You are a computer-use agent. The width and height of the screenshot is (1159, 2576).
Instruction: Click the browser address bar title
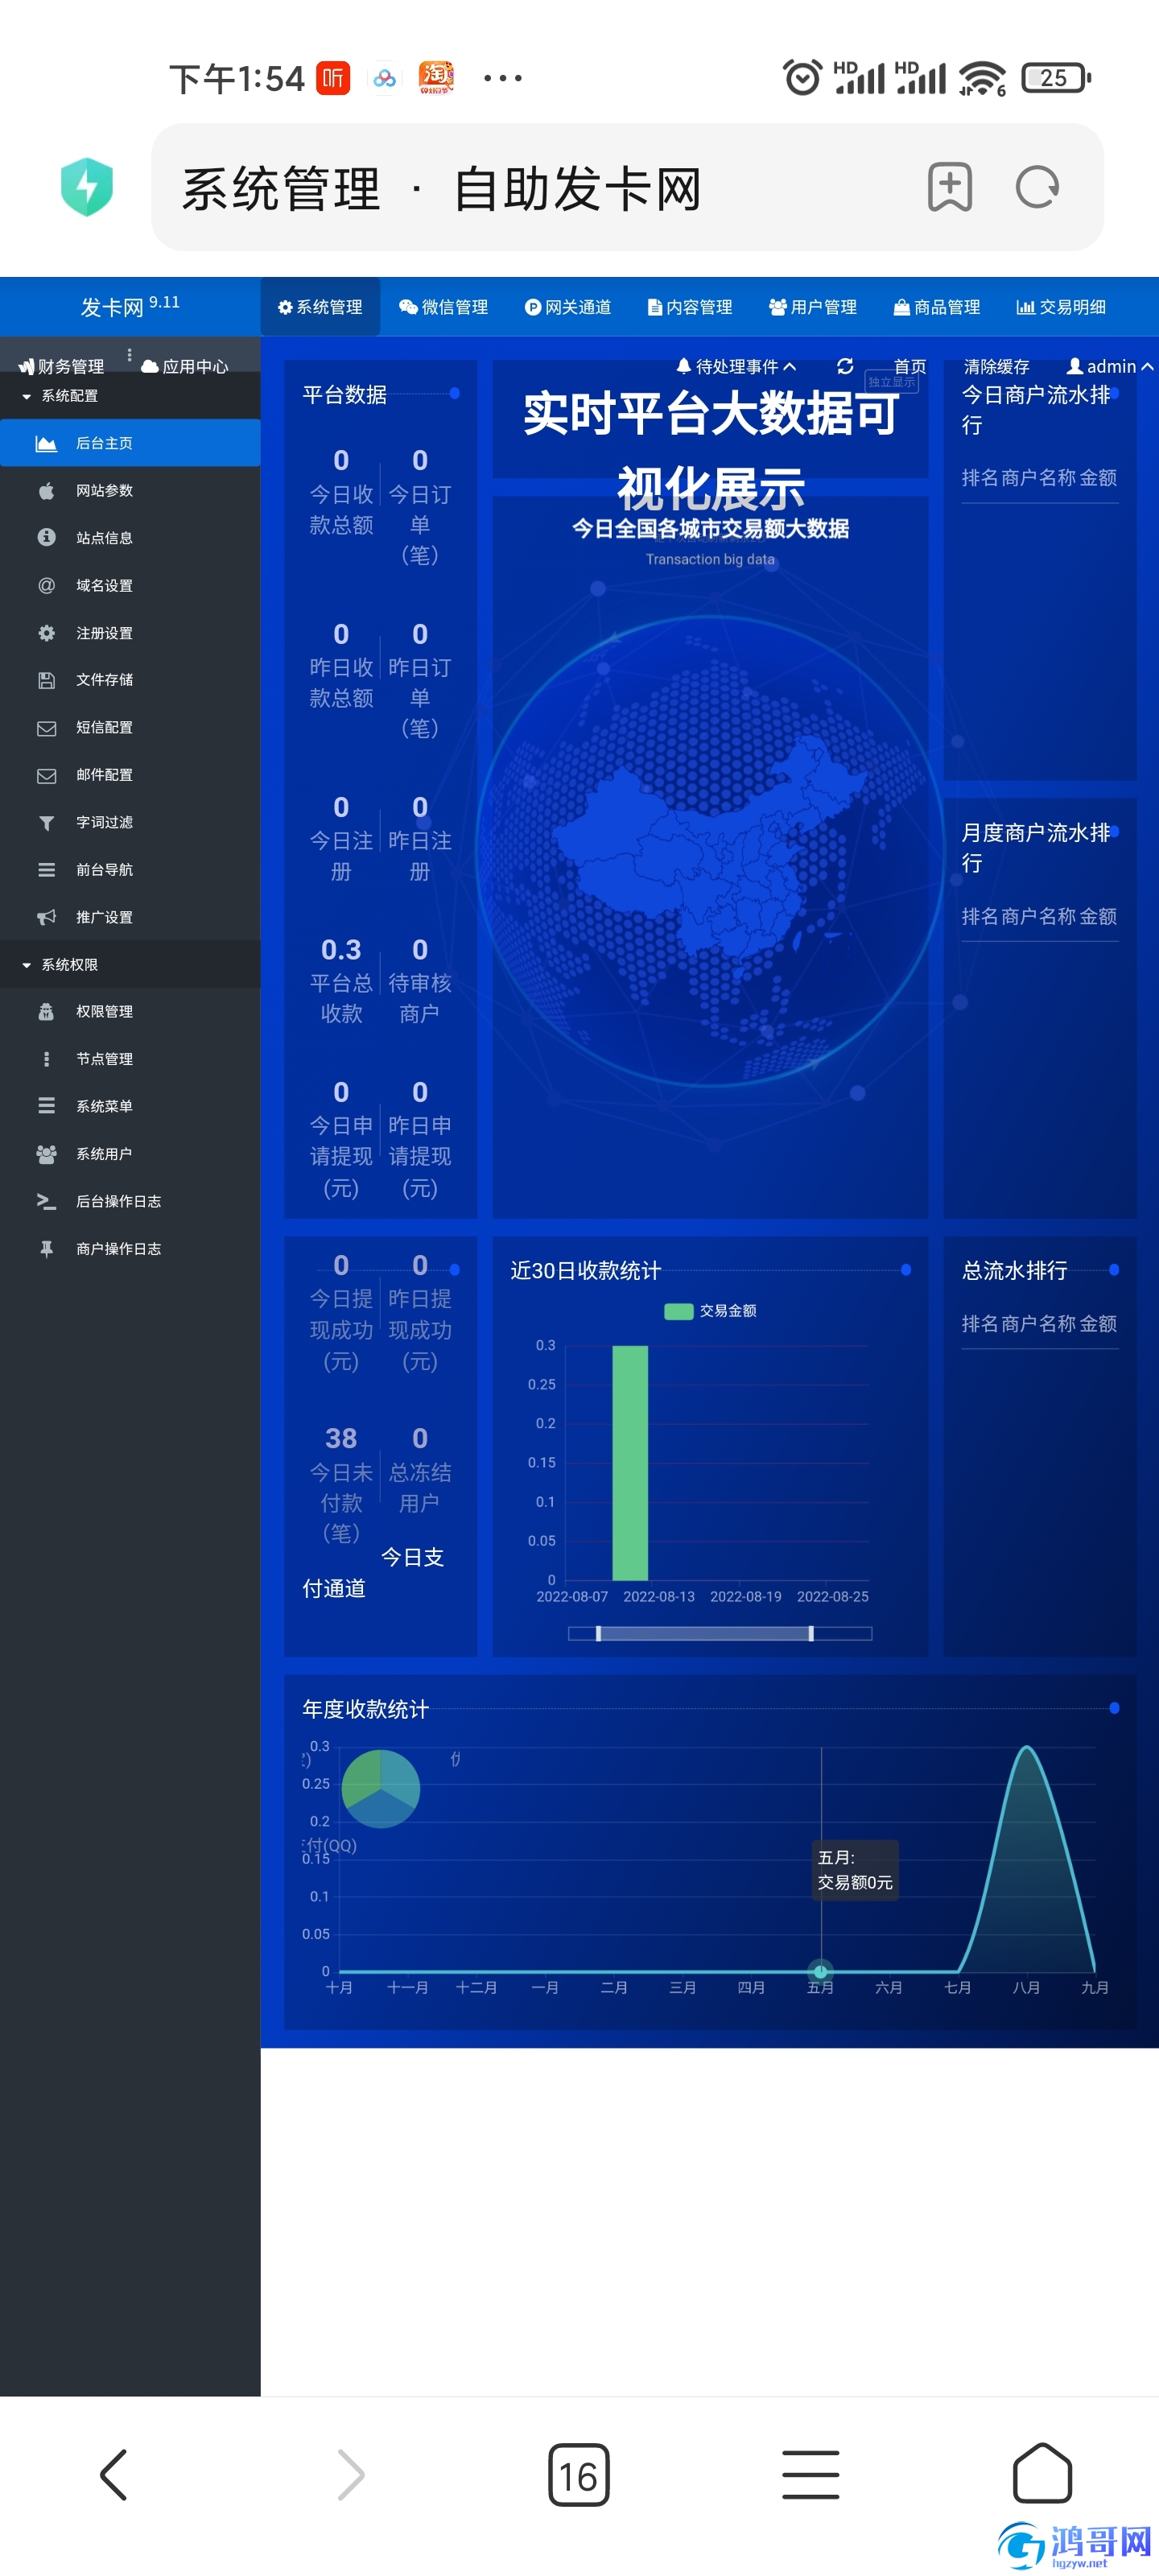click(x=441, y=188)
